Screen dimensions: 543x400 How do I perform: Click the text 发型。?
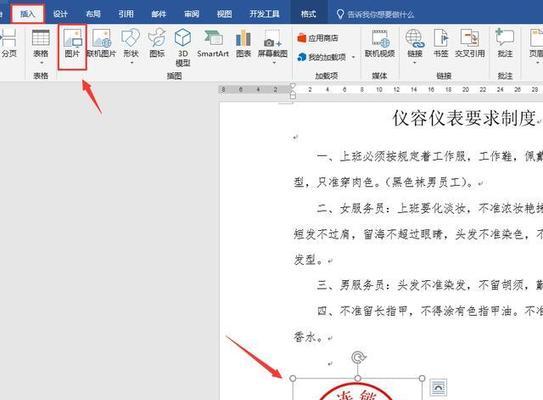(x=309, y=260)
